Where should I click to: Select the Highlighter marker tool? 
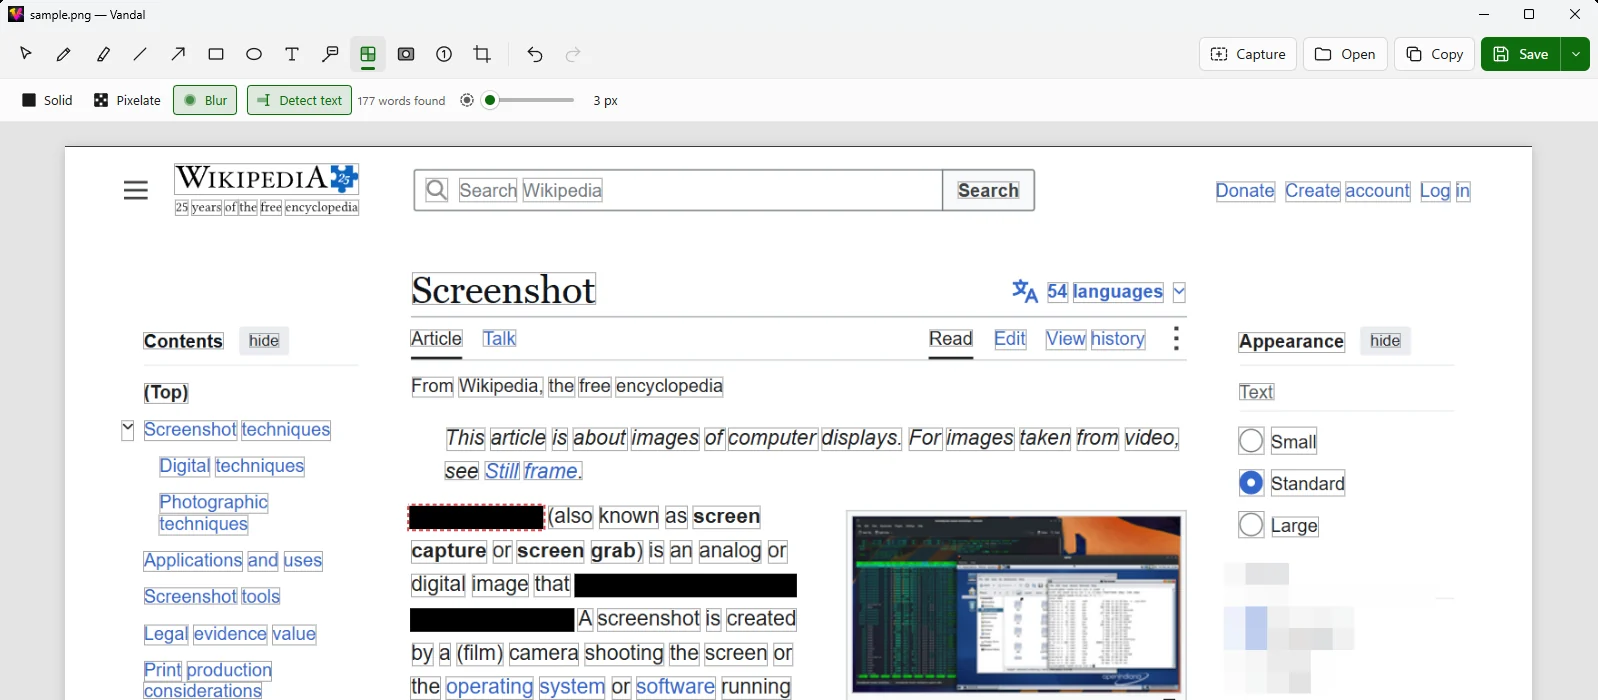102,54
